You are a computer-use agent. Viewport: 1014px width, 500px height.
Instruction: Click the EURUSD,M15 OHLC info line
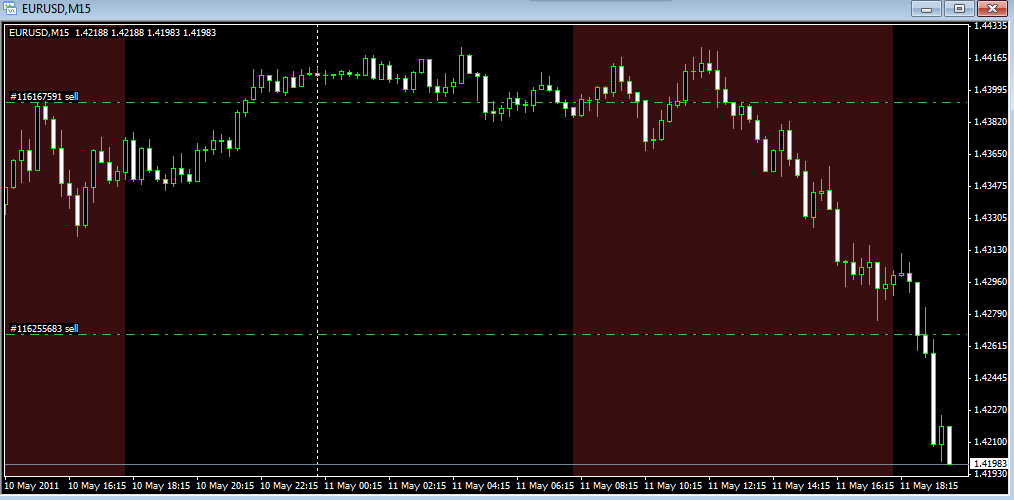tap(113, 32)
